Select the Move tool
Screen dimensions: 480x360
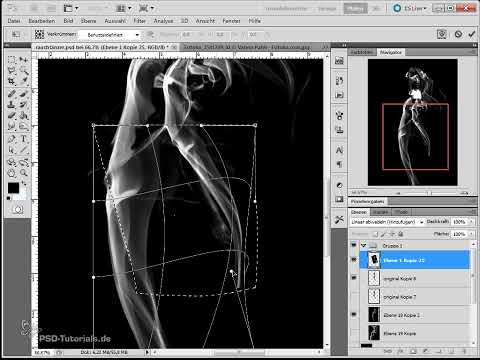(23, 60)
